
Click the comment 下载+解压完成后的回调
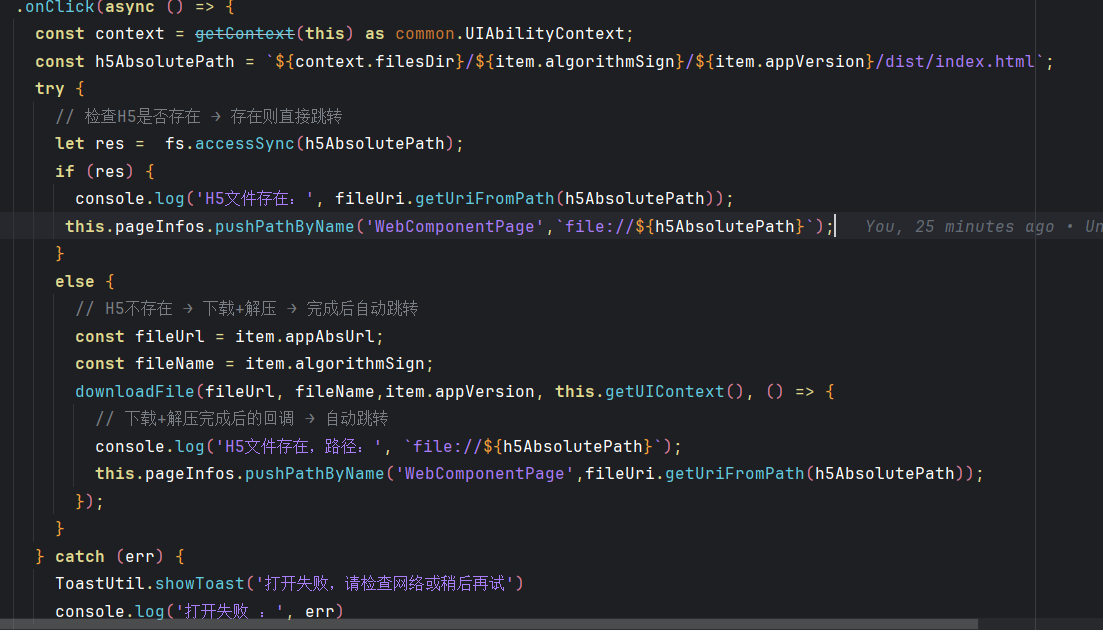click(209, 419)
